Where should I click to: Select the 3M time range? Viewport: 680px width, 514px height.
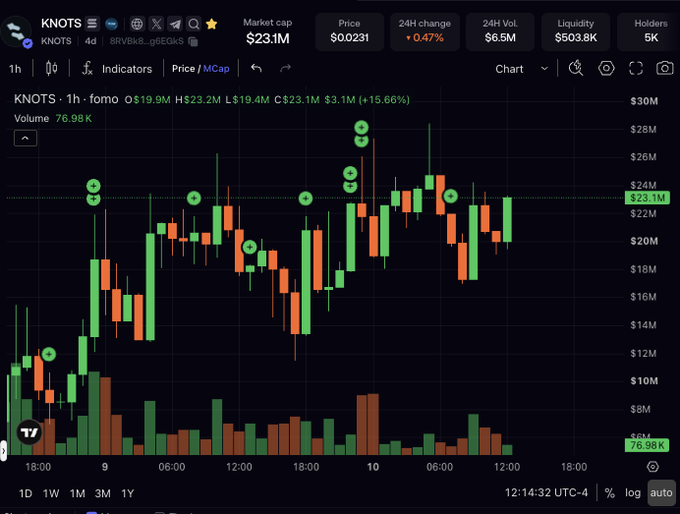pos(102,493)
